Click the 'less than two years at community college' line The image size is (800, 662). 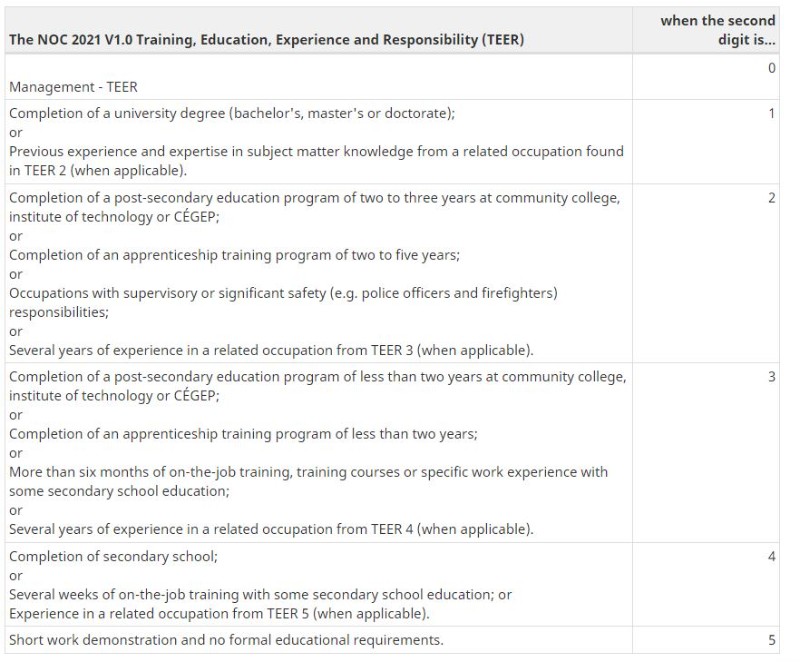pos(317,386)
